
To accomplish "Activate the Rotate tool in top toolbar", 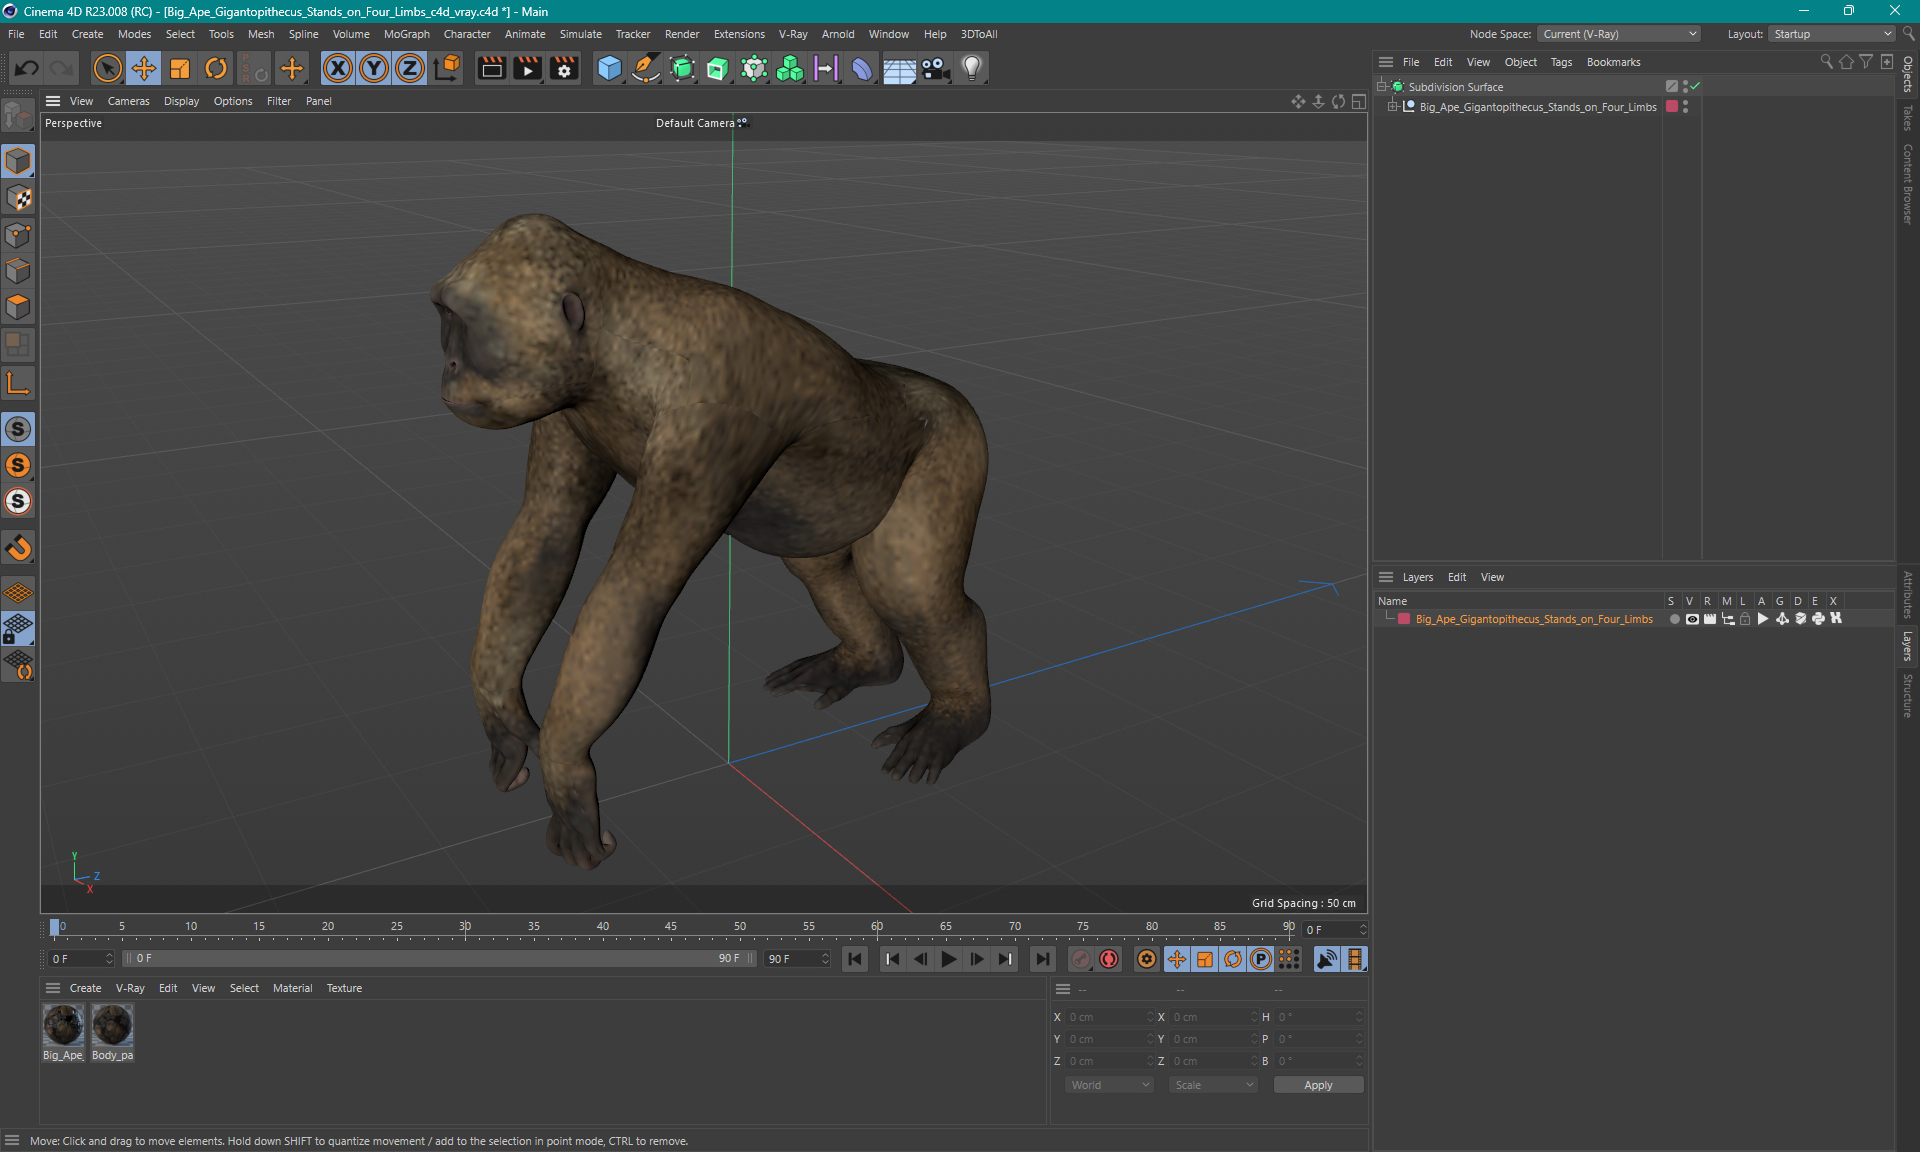I will coord(216,68).
